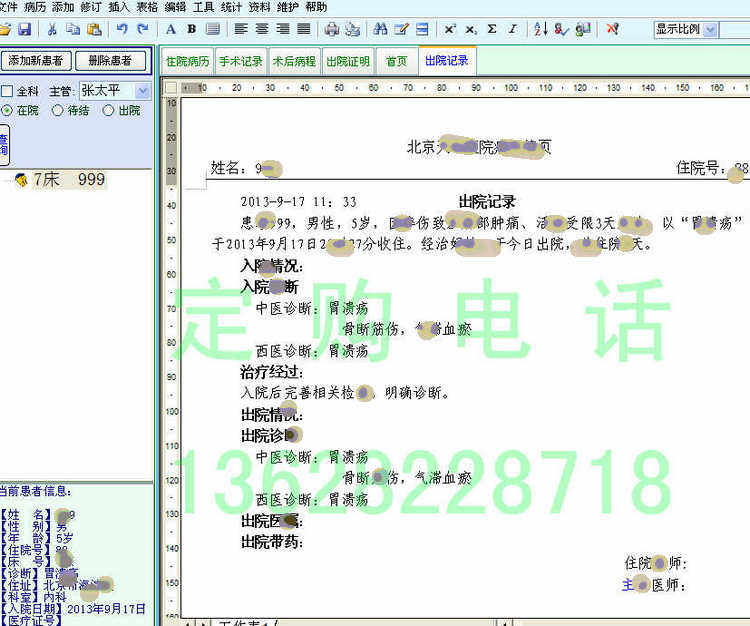Sort using the A-Z sort icon
This screenshot has width=750, height=626.
tap(540, 29)
